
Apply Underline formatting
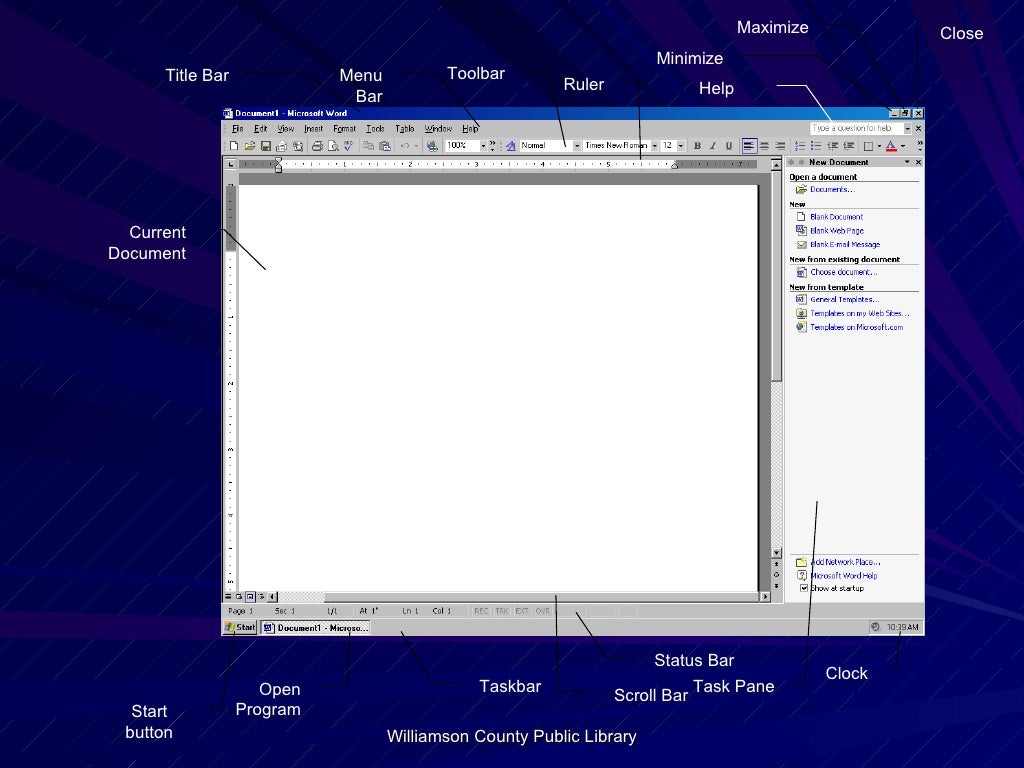pos(729,146)
